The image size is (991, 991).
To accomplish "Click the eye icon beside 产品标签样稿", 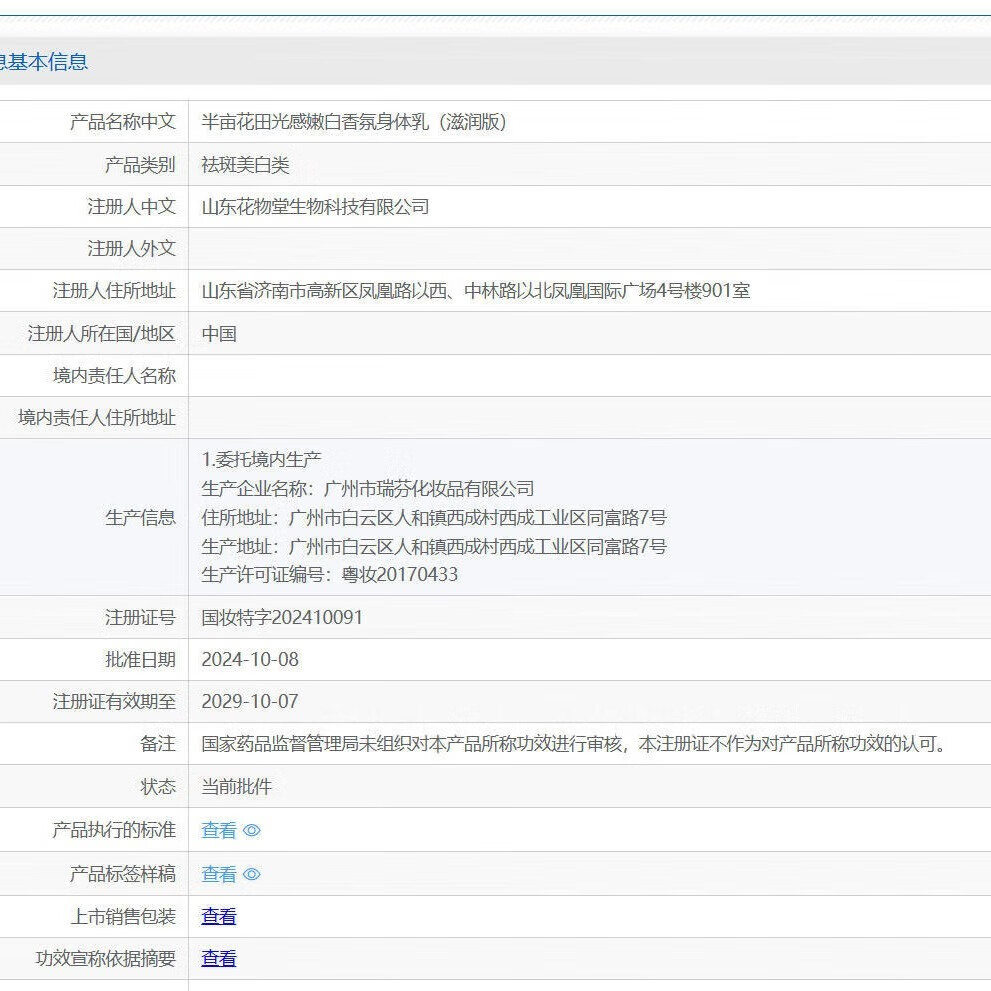I will (x=252, y=874).
